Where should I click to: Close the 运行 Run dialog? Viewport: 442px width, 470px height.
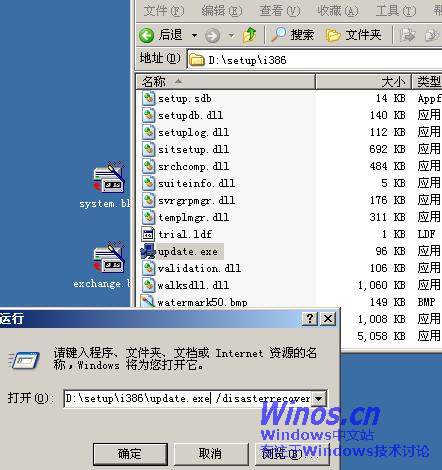pyautogui.click(x=328, y=319)
